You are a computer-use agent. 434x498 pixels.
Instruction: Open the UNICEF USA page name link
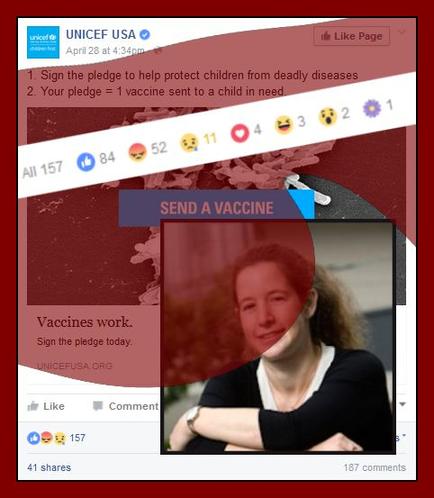pos(101,35)
